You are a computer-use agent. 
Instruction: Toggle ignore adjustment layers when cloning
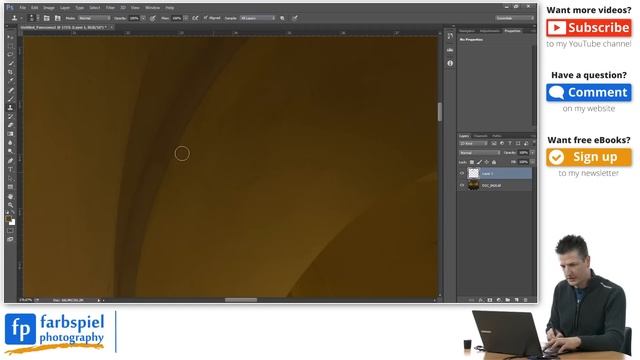tap(282, 18)
